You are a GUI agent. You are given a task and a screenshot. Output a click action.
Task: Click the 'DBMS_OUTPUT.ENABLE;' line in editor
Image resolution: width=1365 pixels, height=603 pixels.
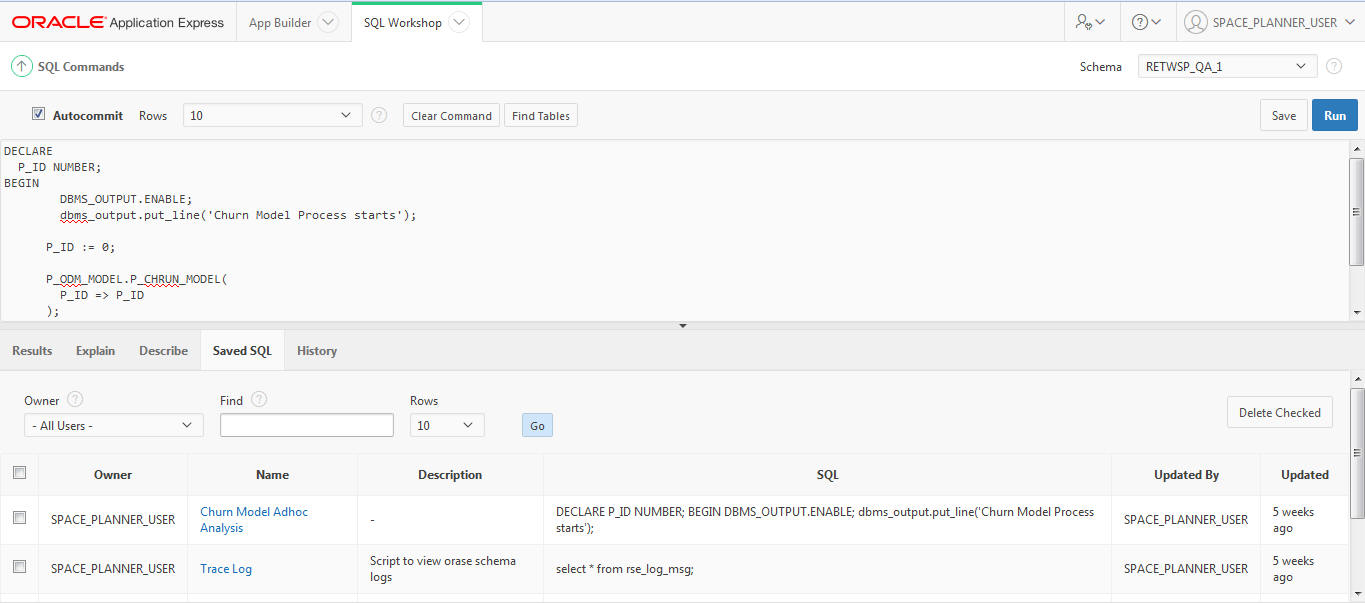tap(125, 199)
